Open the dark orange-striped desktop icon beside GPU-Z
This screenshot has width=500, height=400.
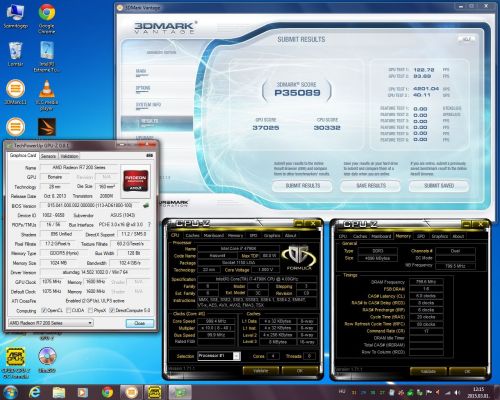pyautogui.click(x=47, y=127)
